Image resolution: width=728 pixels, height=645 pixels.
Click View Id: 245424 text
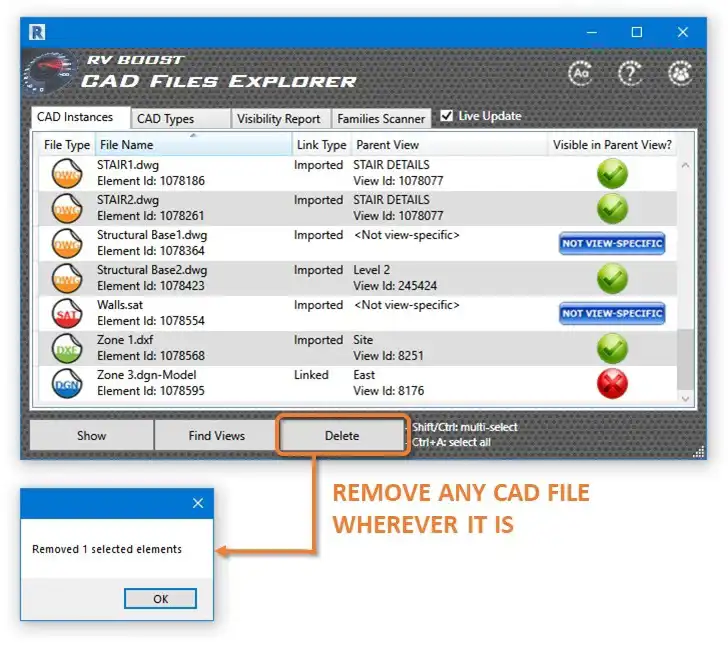(x=395, y=286)
